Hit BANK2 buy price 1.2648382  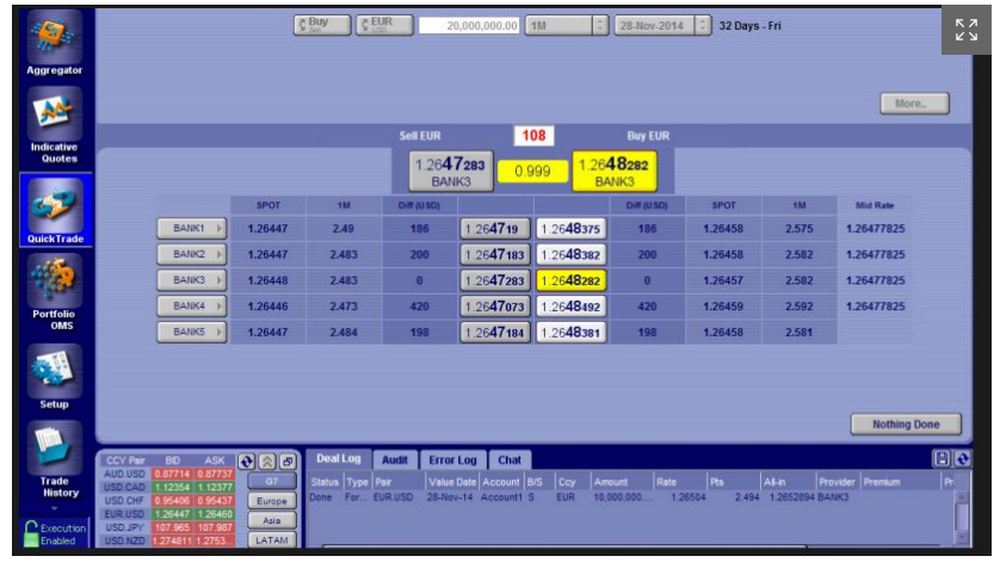(571, 255)
